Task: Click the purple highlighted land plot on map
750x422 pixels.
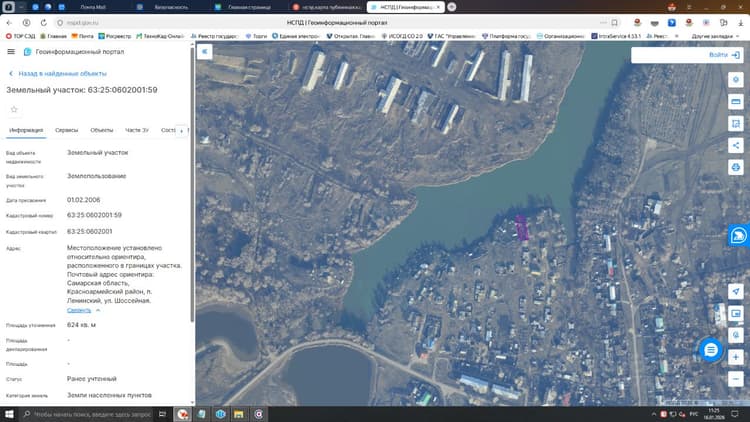Action: click(x=521, y=228)
